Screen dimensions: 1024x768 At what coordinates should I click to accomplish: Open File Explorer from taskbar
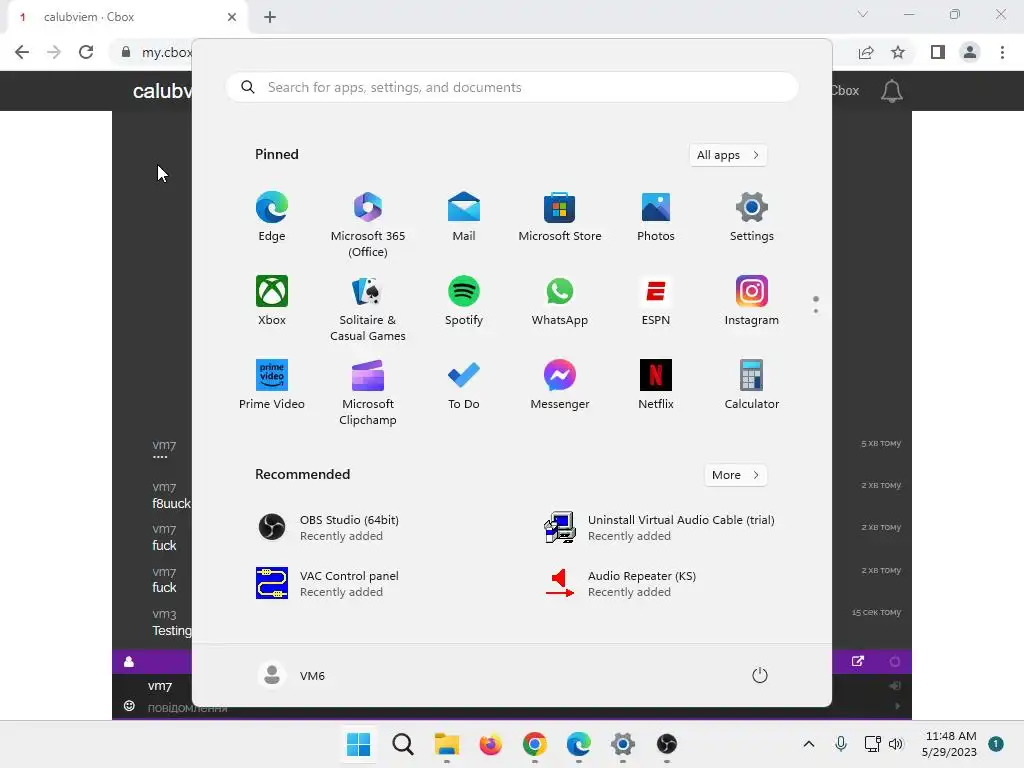click(447, 744)
